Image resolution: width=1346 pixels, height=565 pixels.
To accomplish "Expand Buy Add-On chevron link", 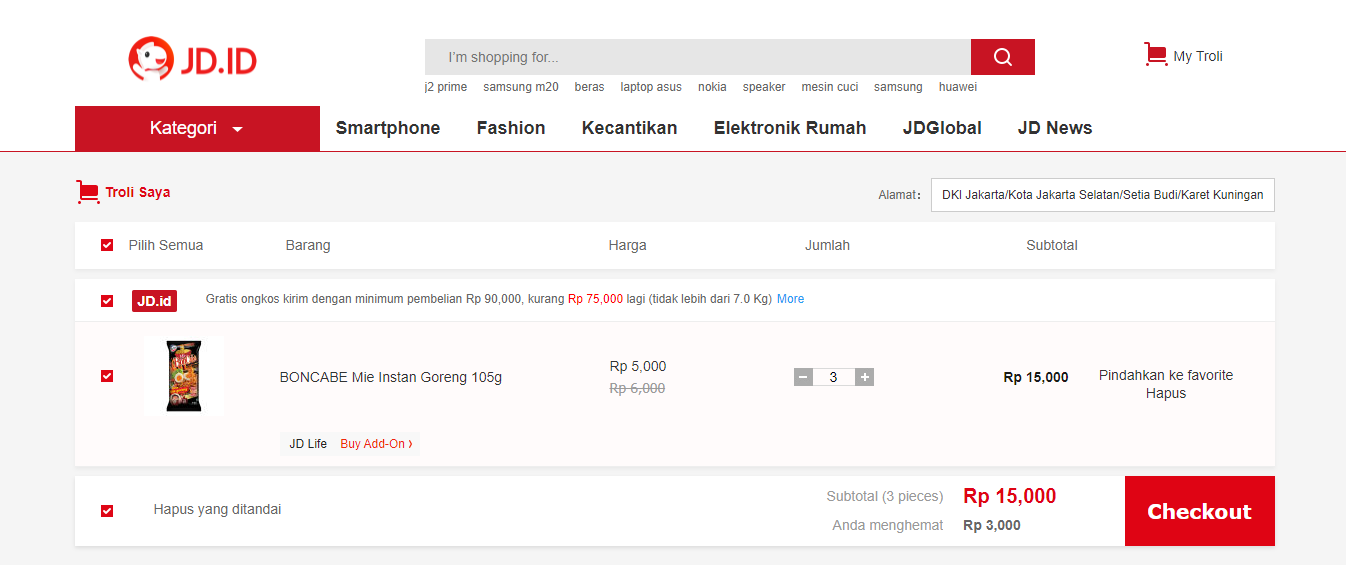I will [x=376, y=444].
